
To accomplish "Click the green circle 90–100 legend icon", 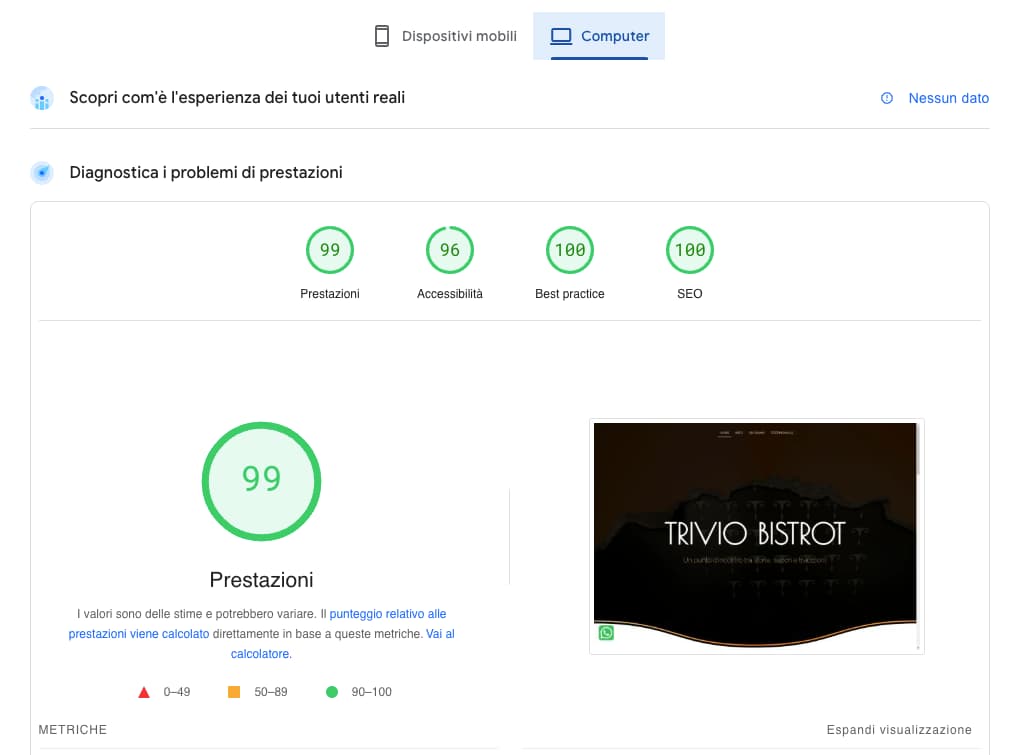I will [x=332, y=692].
